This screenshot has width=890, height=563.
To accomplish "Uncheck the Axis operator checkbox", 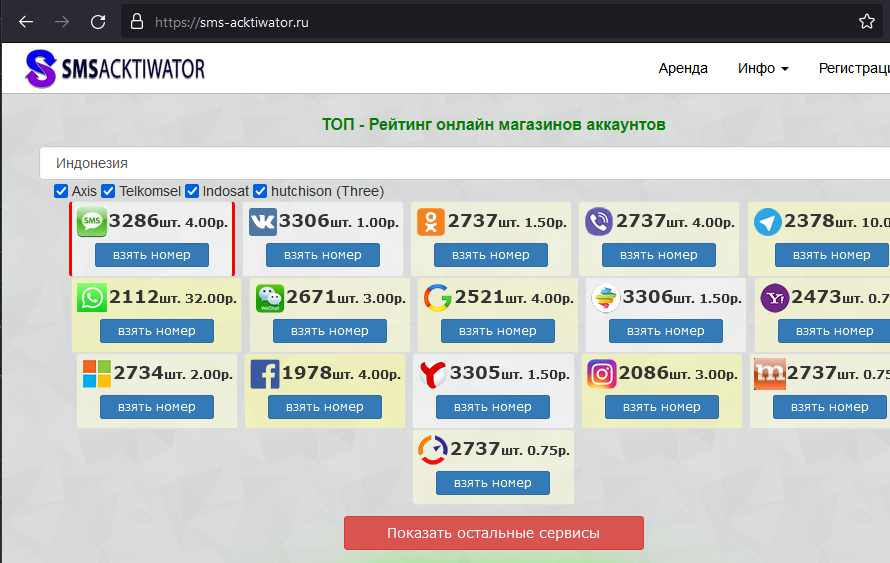I will coord(61,191).
